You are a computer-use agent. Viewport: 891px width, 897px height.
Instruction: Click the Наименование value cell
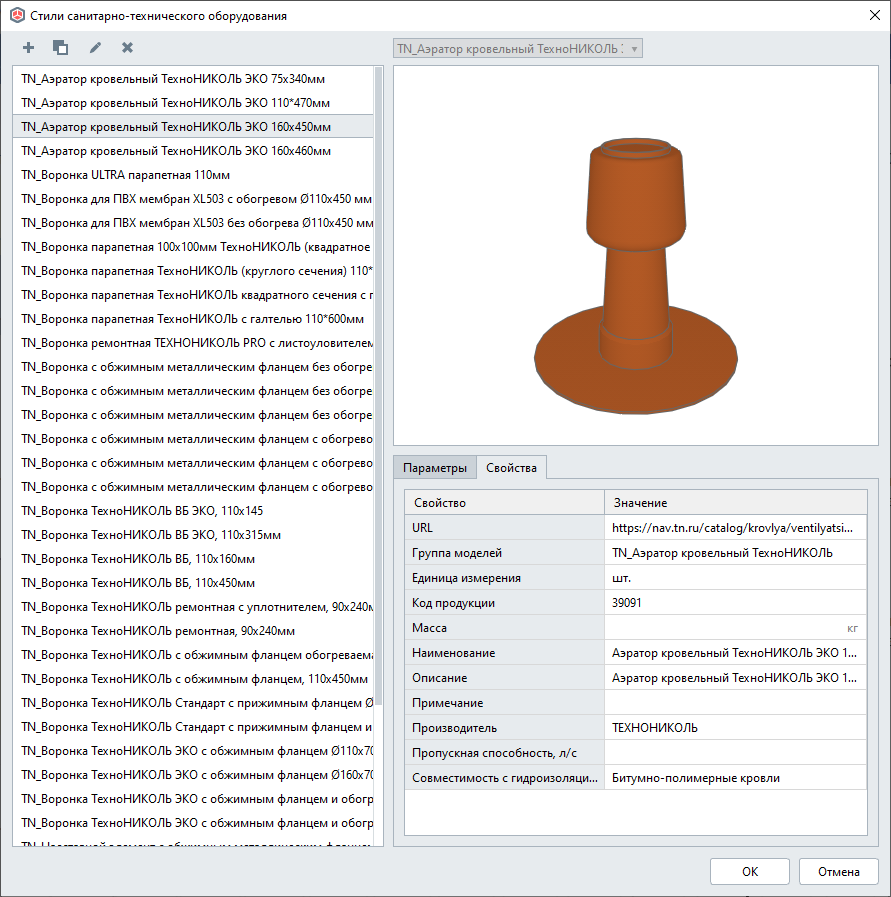(735, 653)
